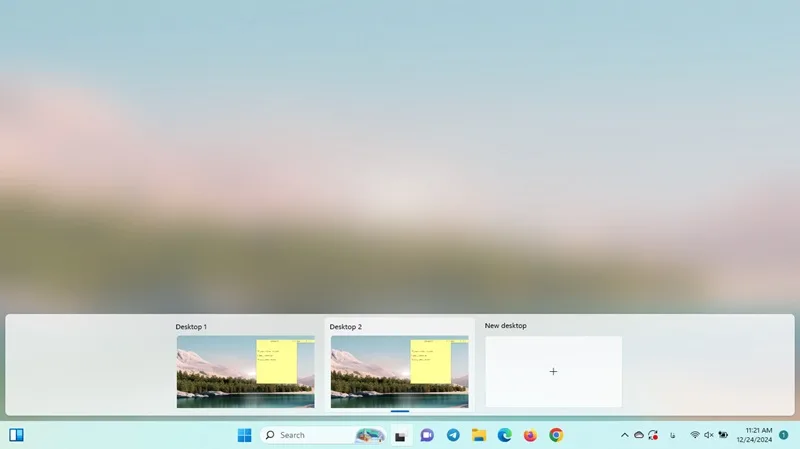Open the Windows Start menu
Viewport: 800px width, 449px height.
pyautogui.click(x=244, y=435)
